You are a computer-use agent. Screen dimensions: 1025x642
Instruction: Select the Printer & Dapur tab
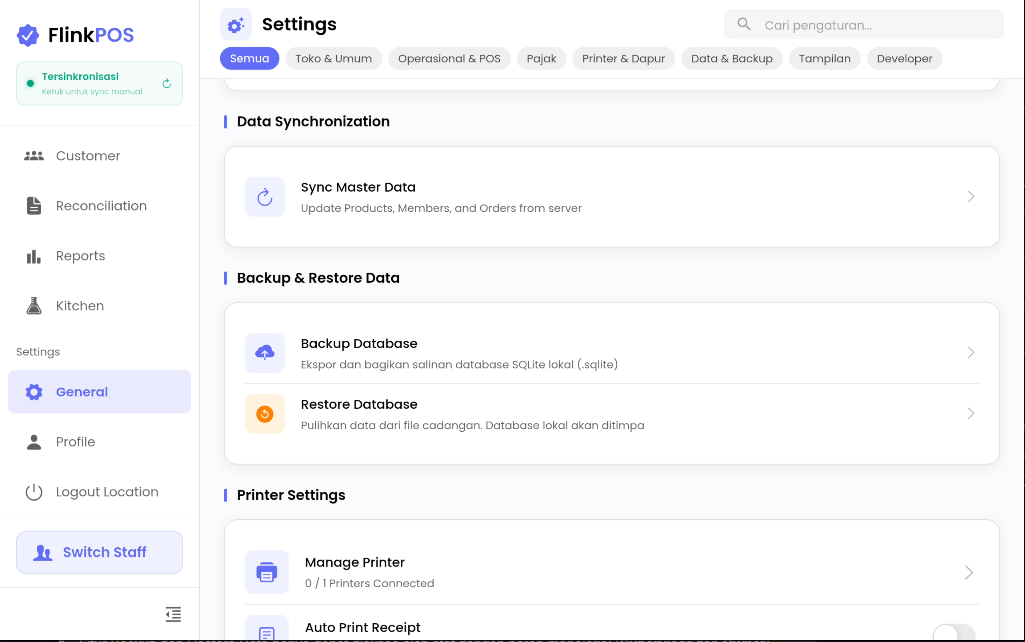coord(624,59)
